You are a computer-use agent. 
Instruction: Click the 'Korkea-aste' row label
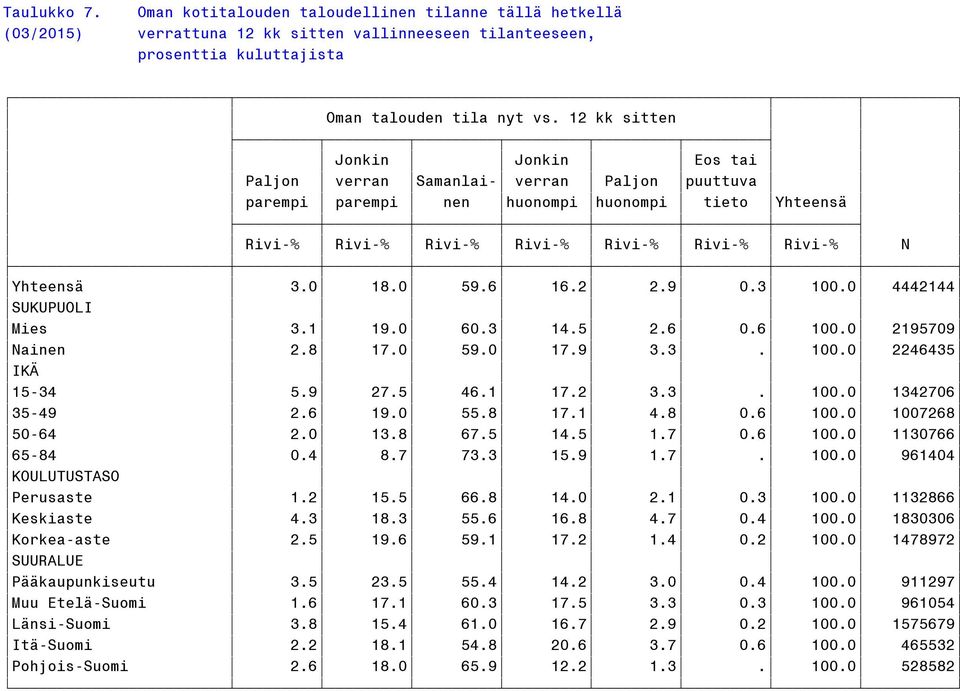coord(61,540)
